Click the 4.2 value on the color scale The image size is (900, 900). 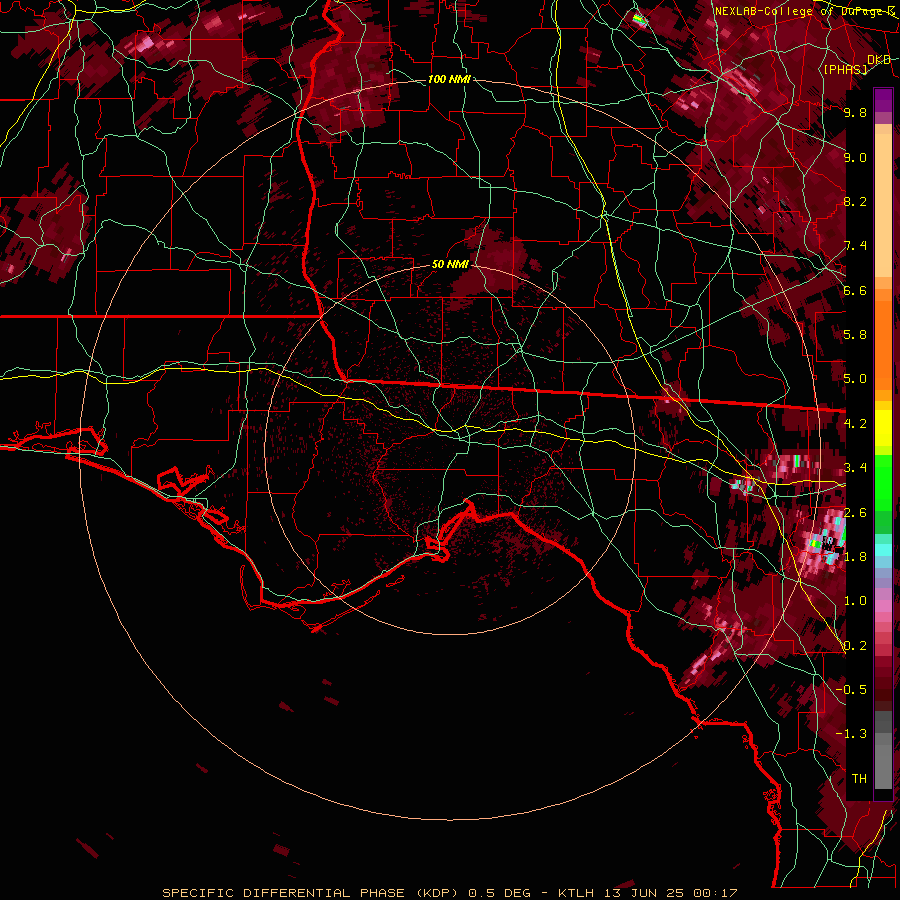pos(855,424)
